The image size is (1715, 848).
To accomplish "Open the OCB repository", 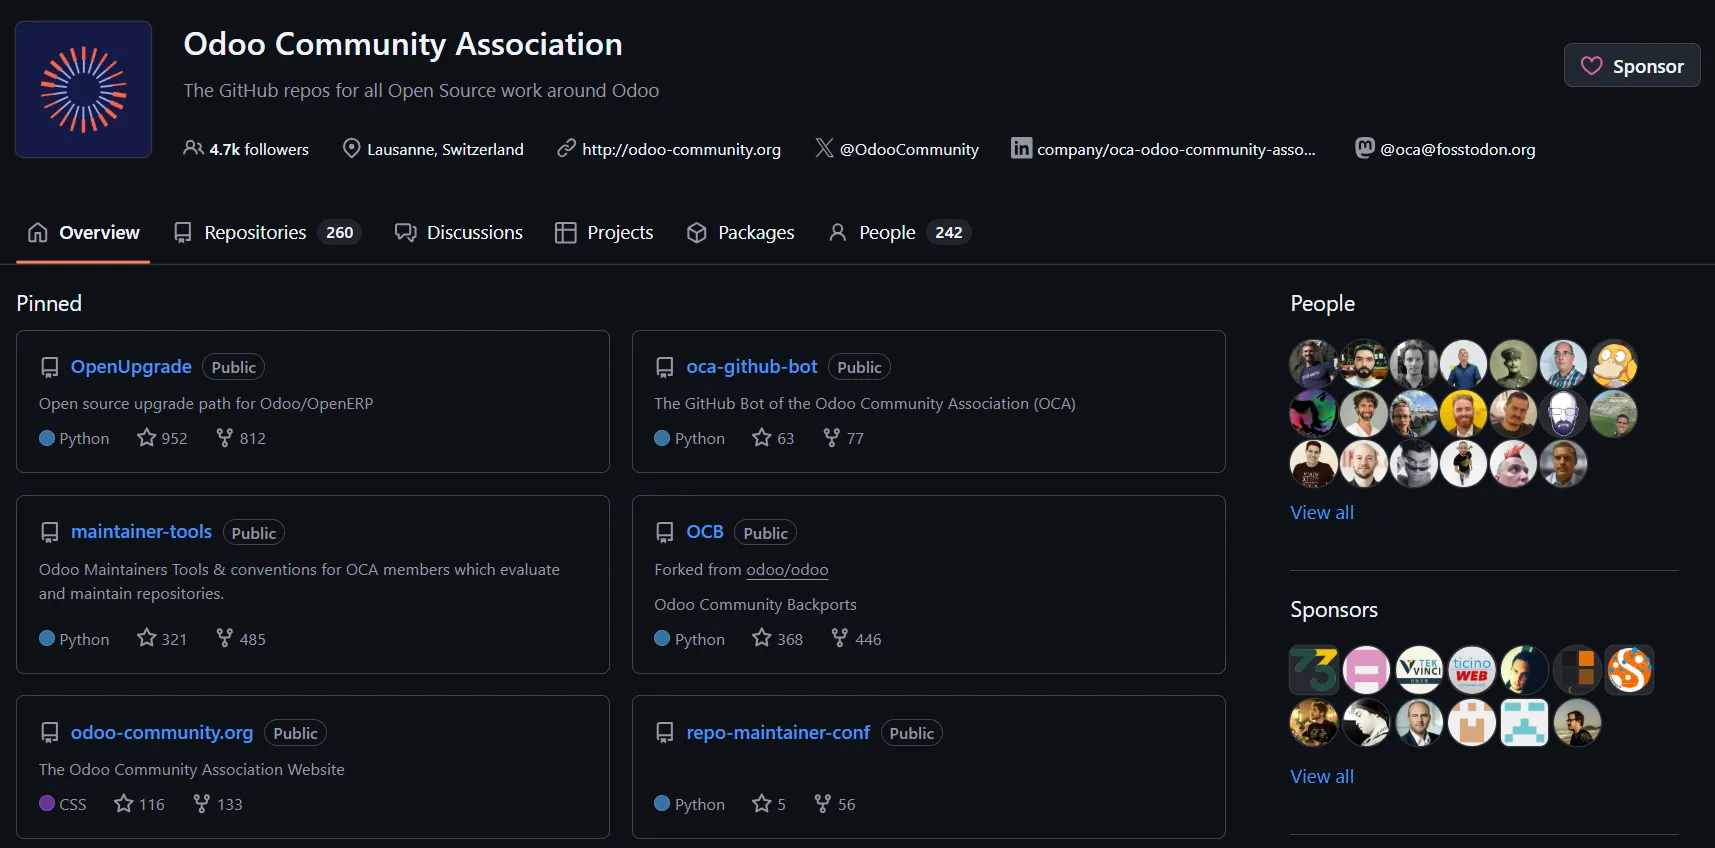I will pyautogui.click(x=705, y=531).
